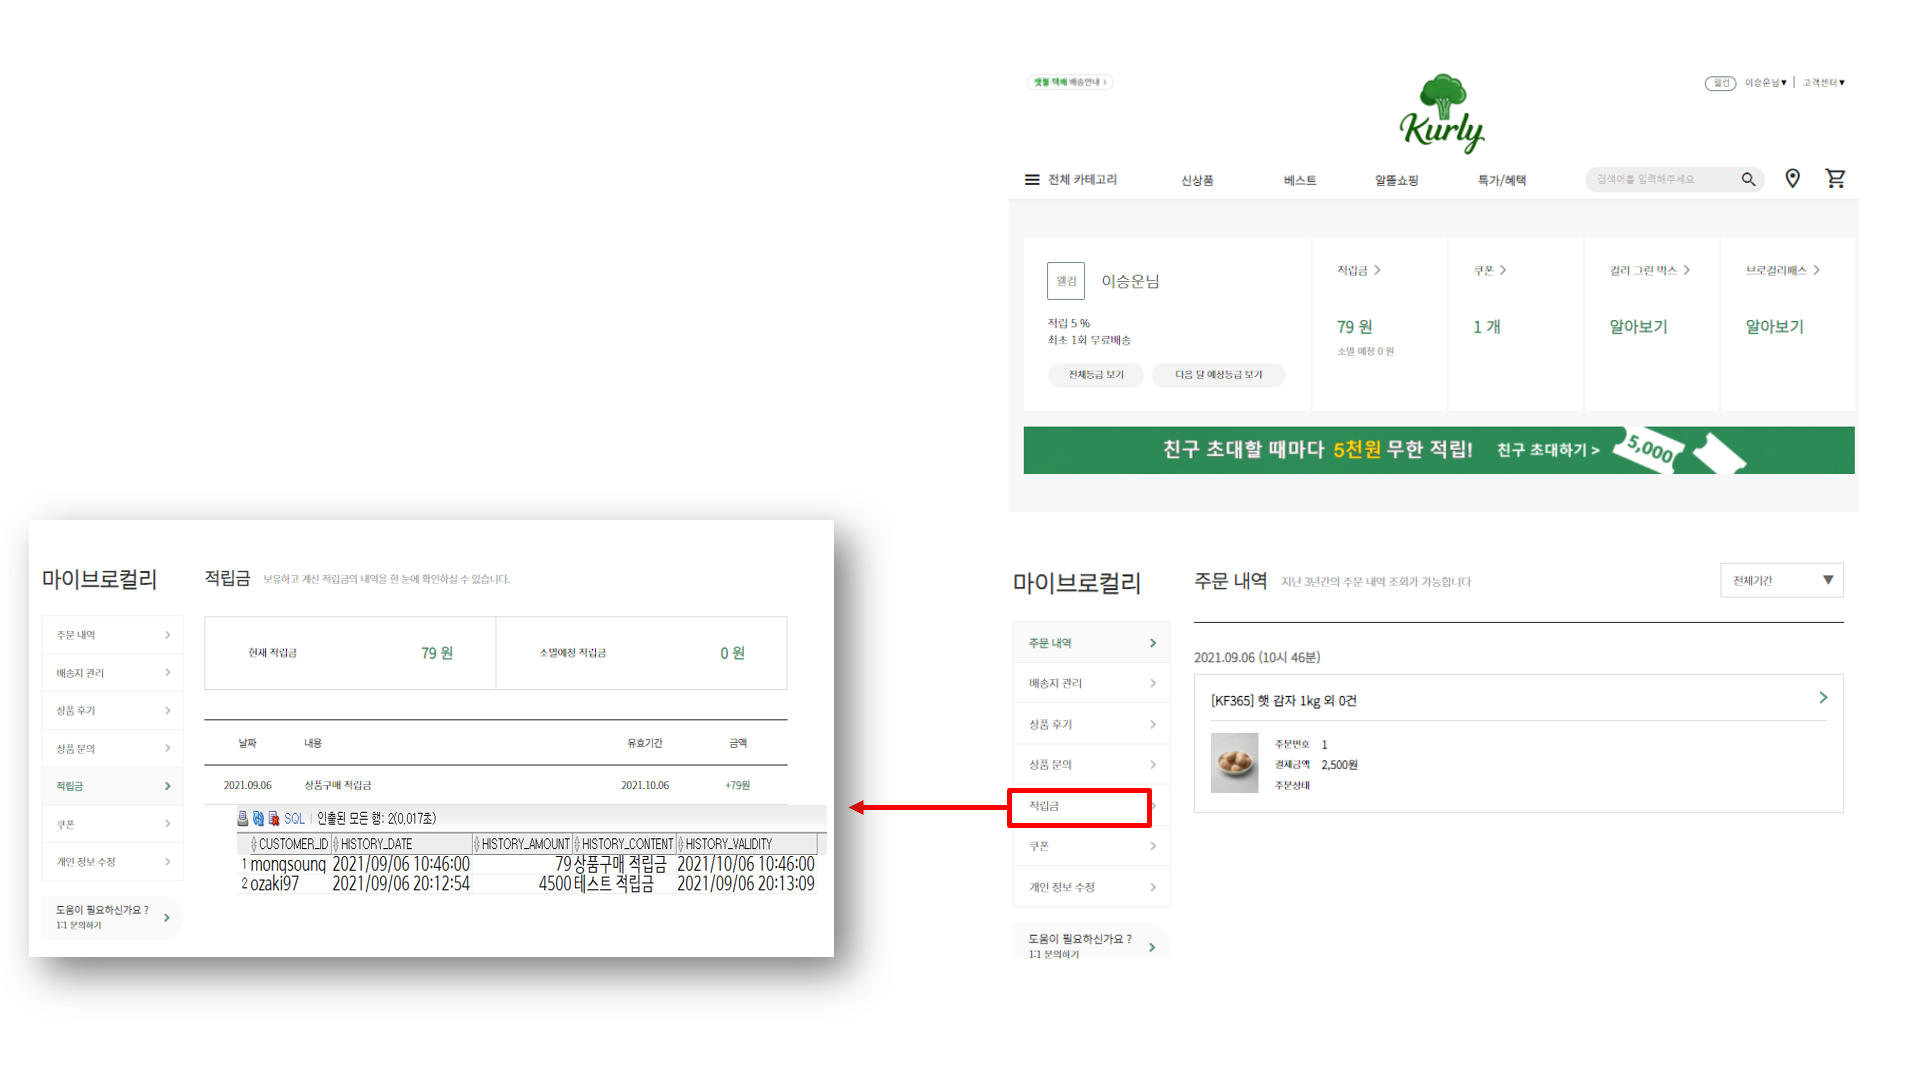1920x1080 pixels.
Task: Open the shopping cart icon
Action: click(1835, 178)
